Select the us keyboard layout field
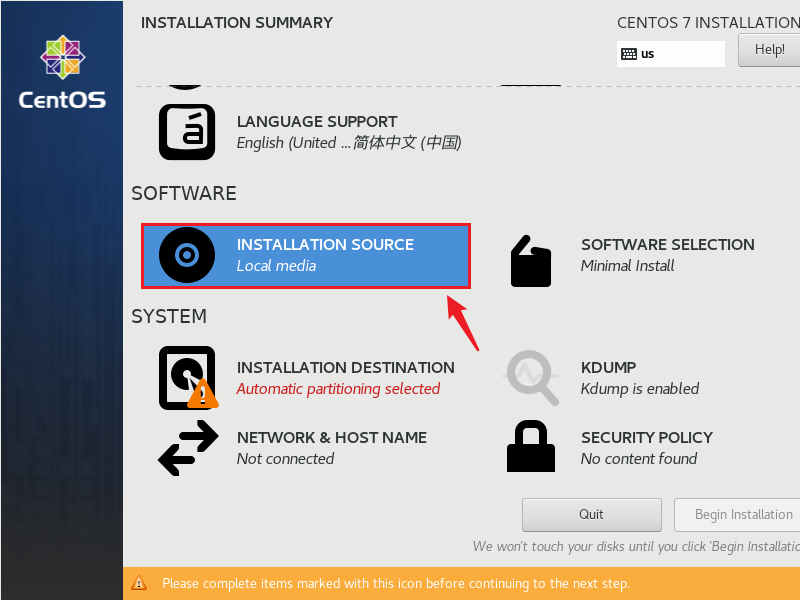800x600 pixels. point(670,54)
